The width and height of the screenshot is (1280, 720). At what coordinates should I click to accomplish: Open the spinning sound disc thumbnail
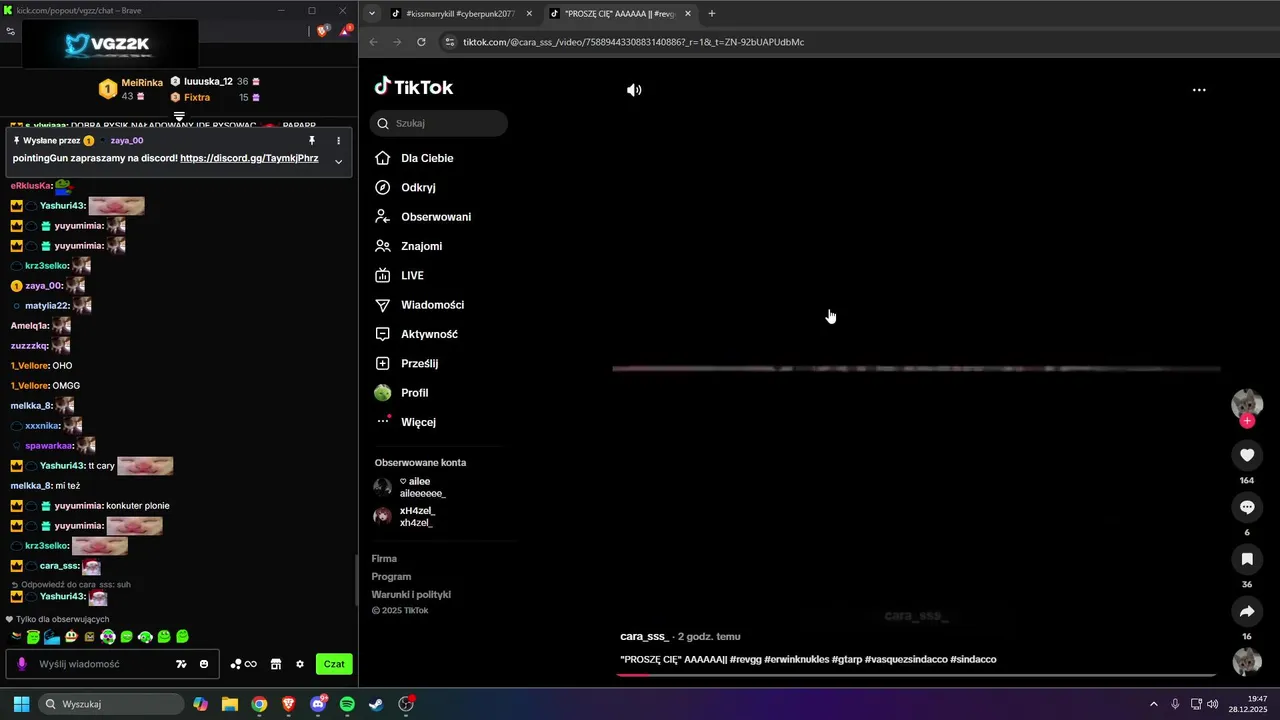pyautogui.click(x=1247, y=662)
